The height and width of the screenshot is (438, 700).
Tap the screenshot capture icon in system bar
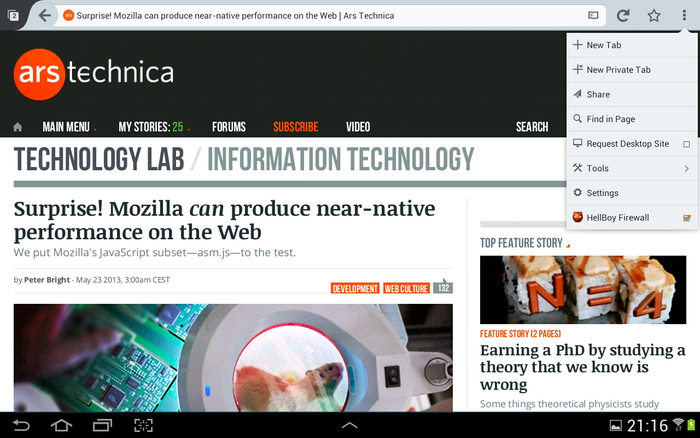coord(143,425)
